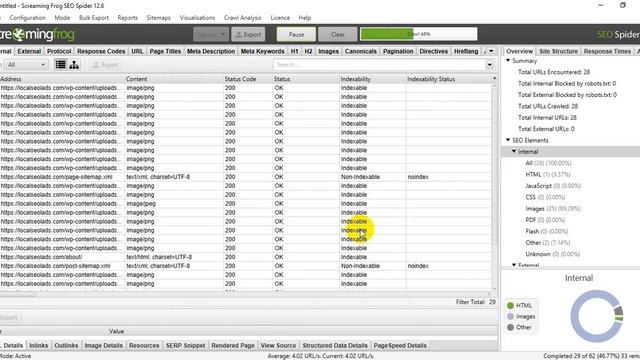Switch to list view icon

click(60, 64)
